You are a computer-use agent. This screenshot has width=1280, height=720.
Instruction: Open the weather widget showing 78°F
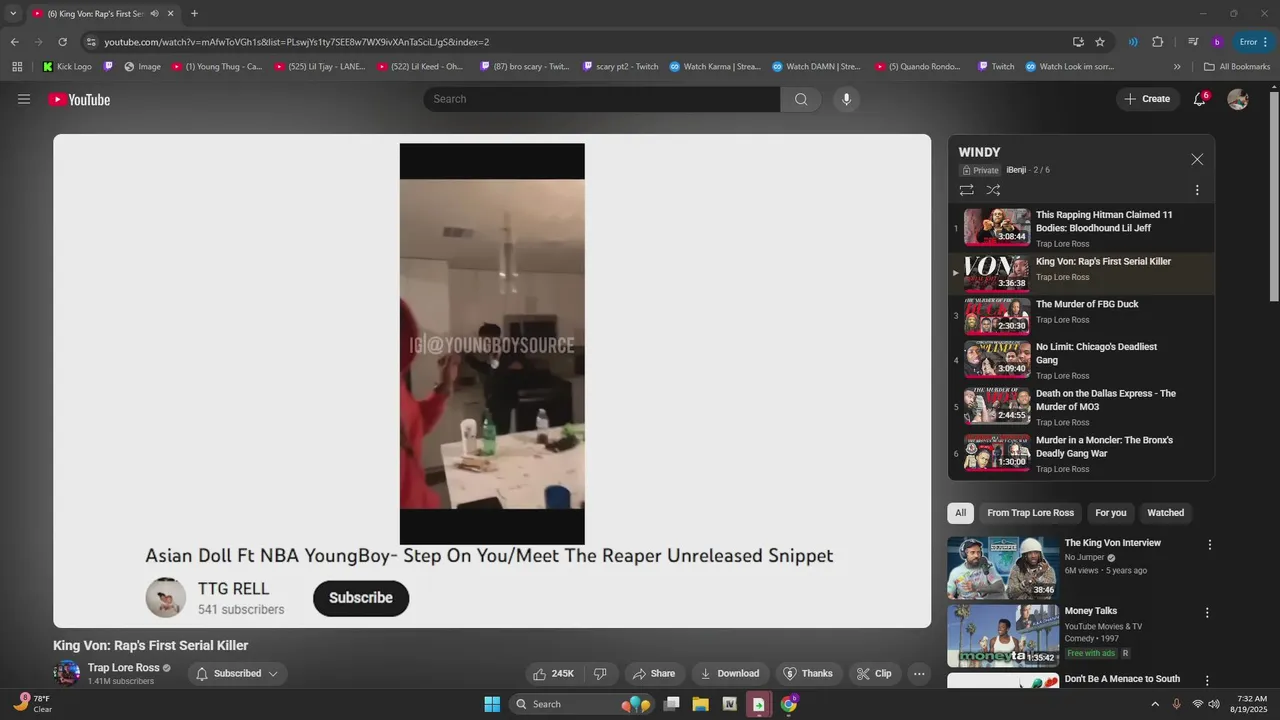(x=32, y=703)
